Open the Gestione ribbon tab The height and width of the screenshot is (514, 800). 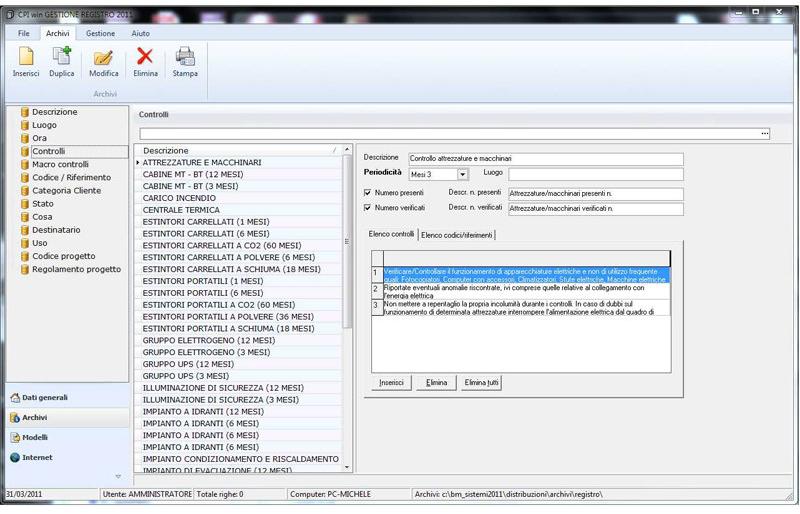coord(100,33)
